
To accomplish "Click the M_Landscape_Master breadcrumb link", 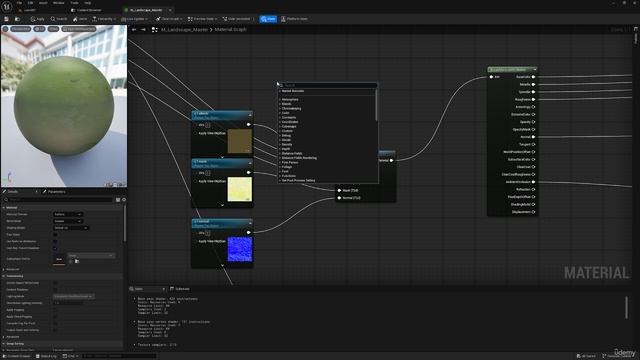I will [x=184, y=29].
